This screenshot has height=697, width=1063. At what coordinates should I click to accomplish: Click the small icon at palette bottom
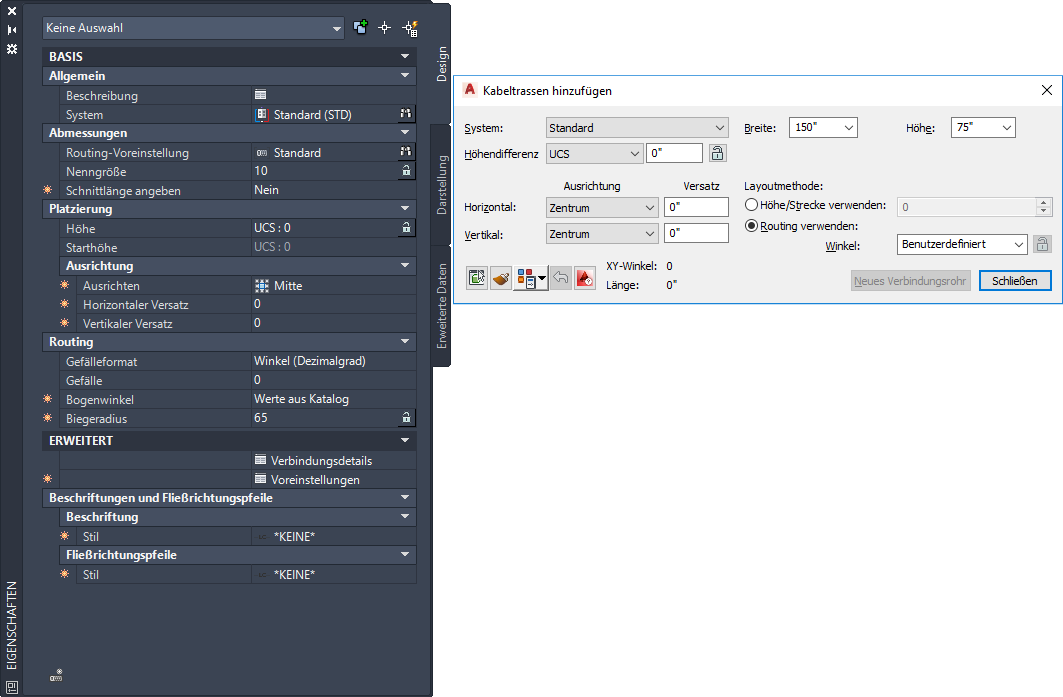[56, 675]
